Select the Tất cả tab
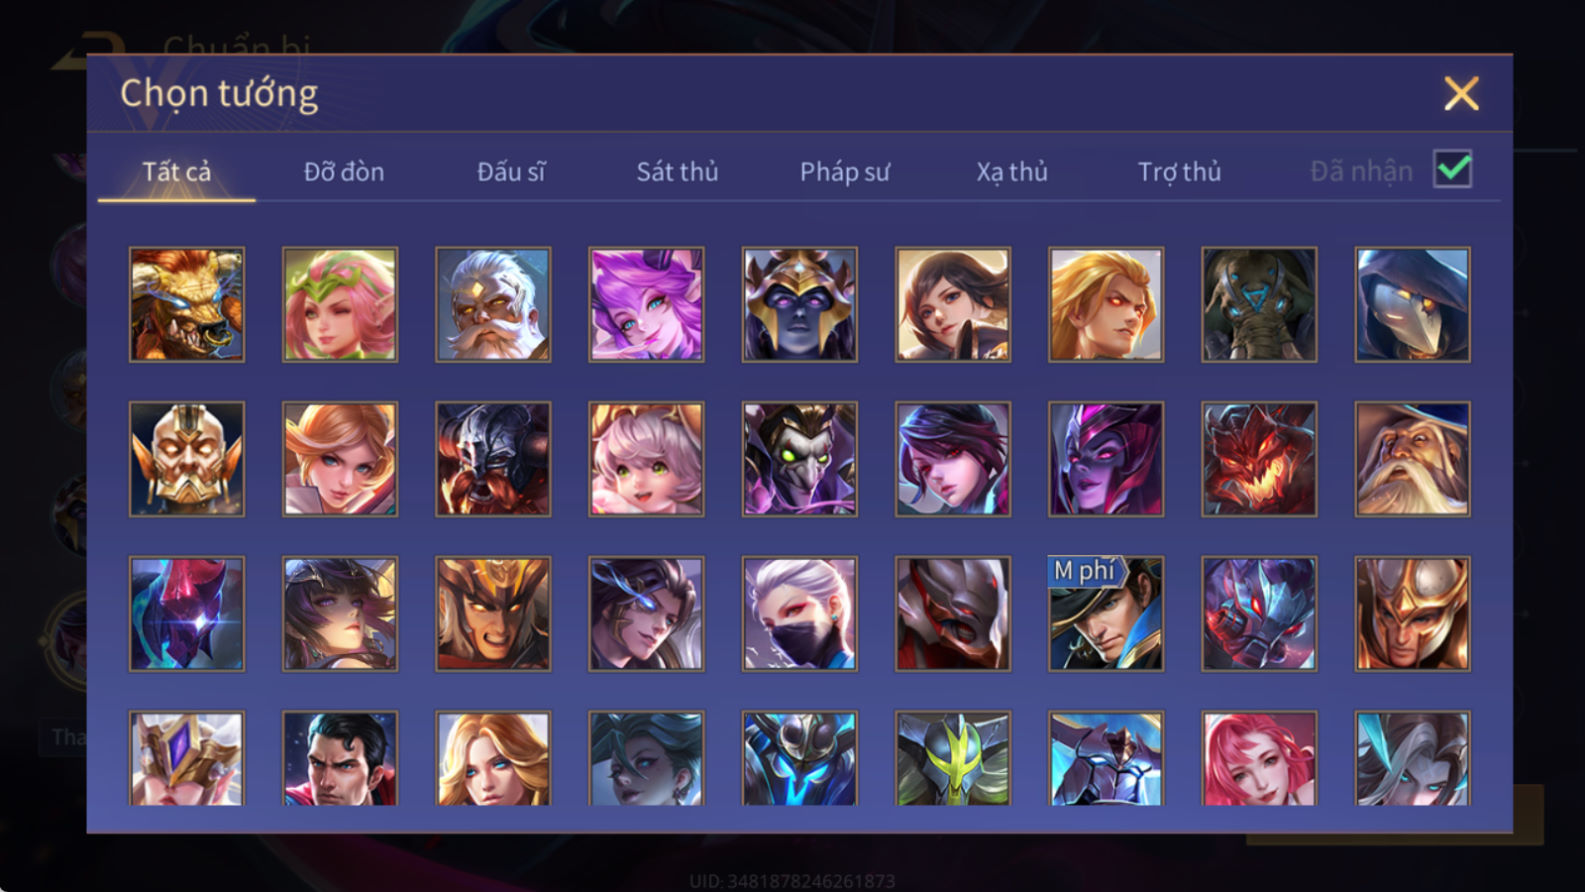 177,172
